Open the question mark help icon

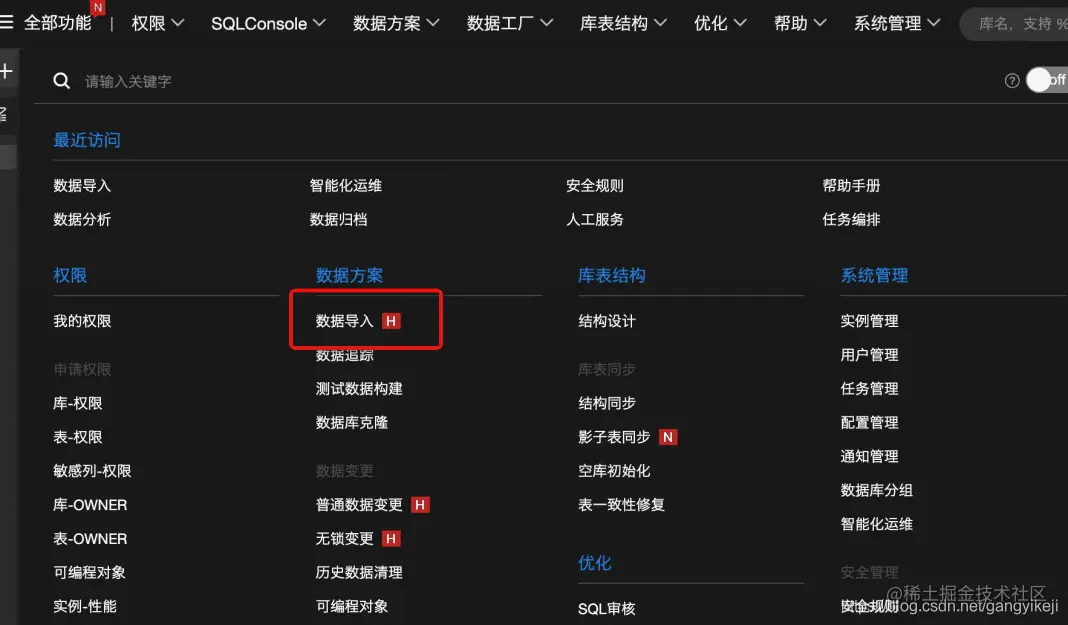(x=1012, y=80)
